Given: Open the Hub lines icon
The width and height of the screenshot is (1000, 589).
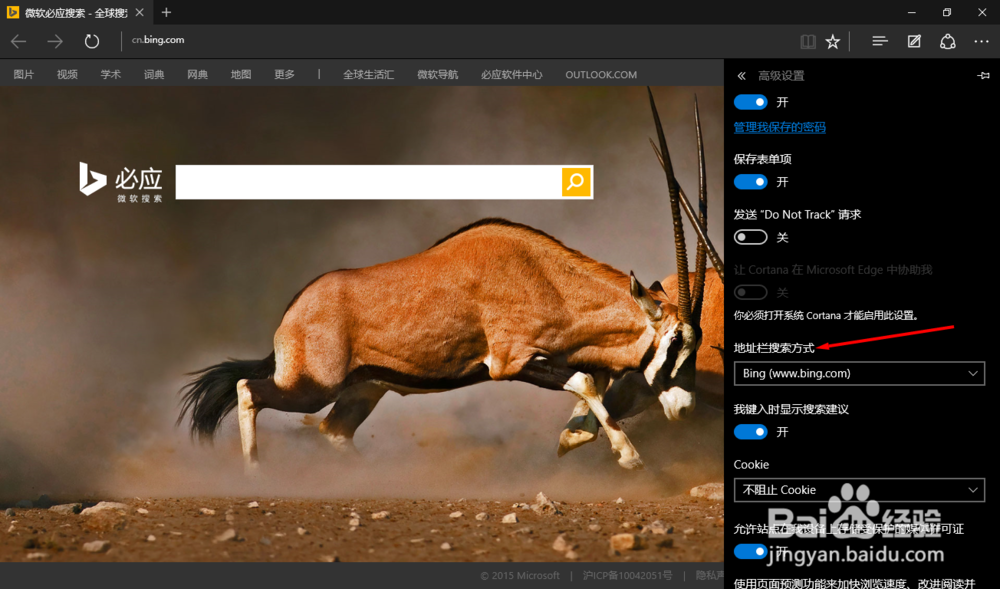Looking at the screenshot, I should click(x=880, y=41).
